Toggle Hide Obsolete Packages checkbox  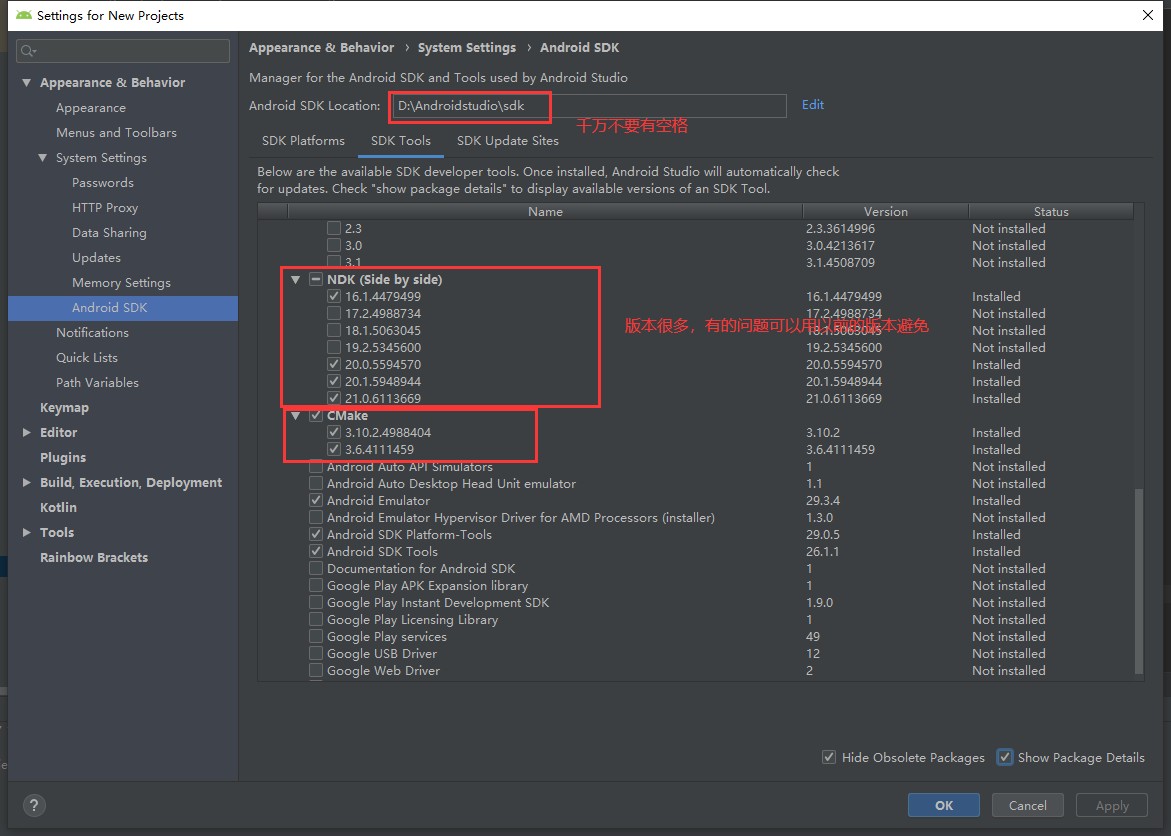(x=829, y=758)
